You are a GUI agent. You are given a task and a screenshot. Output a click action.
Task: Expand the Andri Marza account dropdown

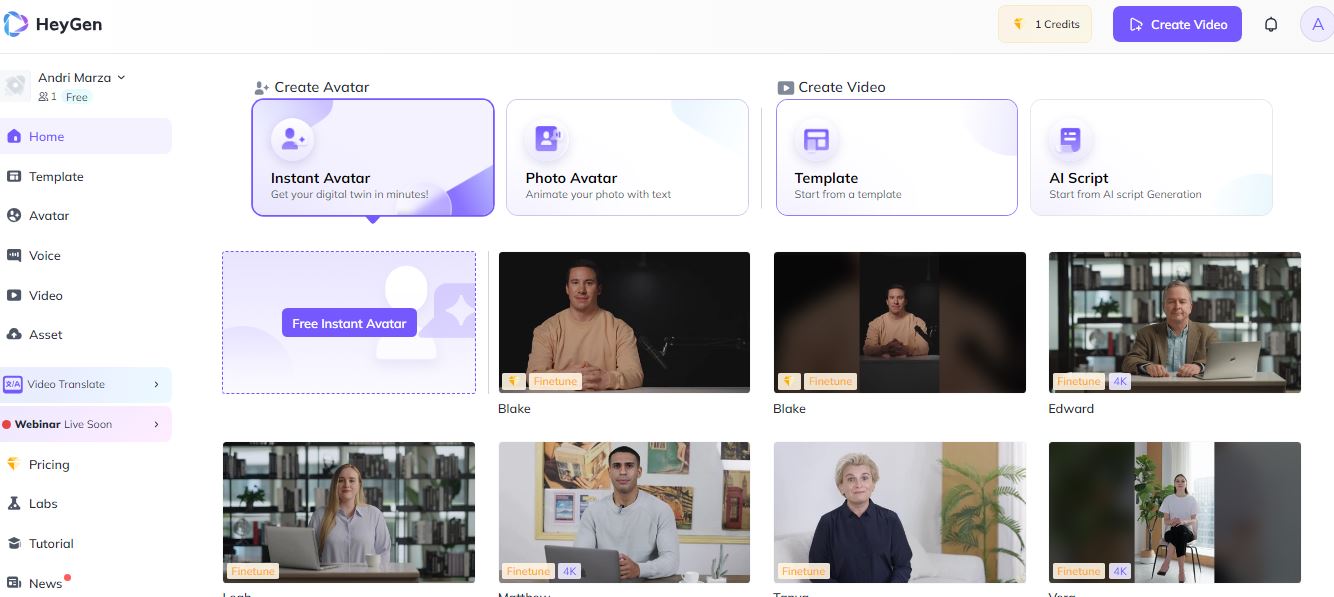tap(121, 77)
